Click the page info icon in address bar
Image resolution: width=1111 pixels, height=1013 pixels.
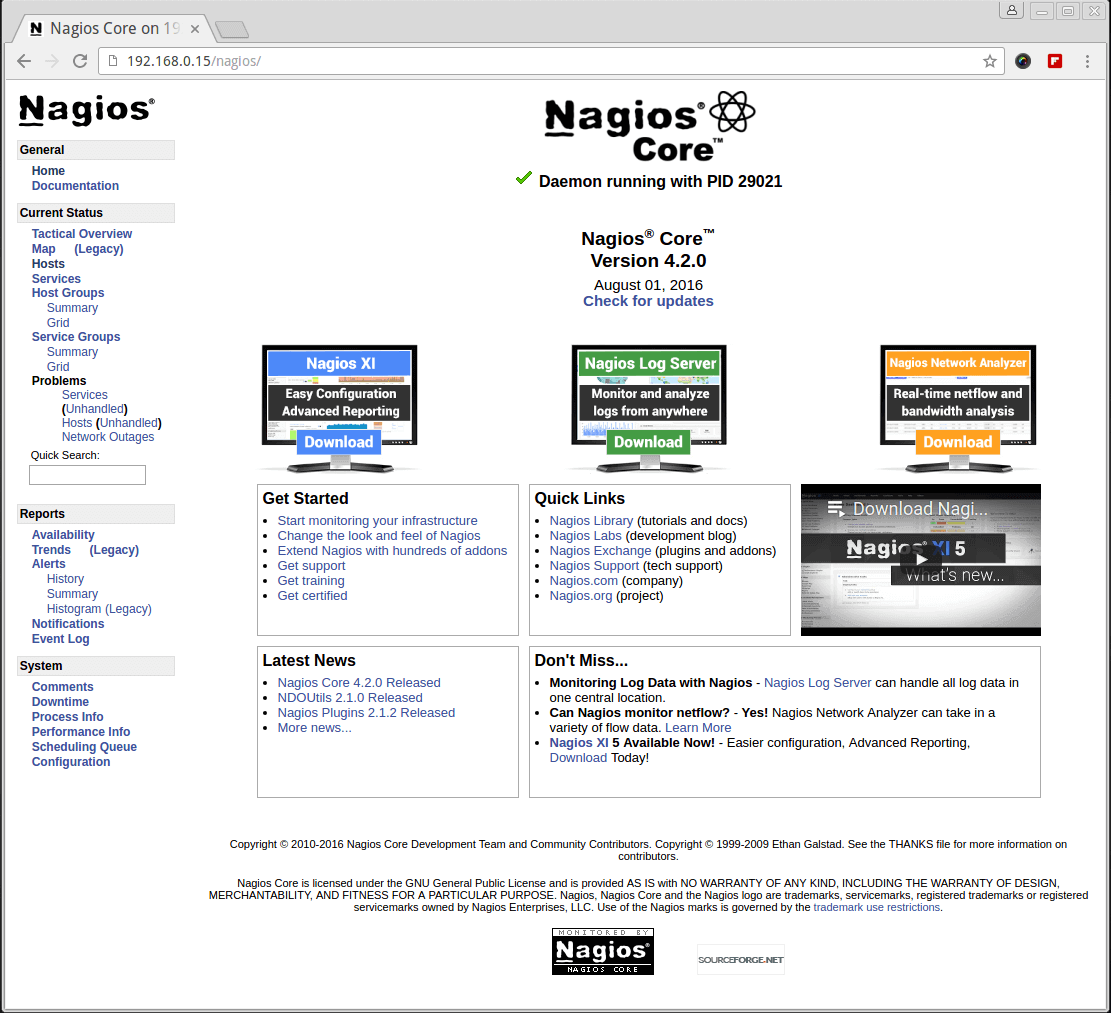click(113, 61)
